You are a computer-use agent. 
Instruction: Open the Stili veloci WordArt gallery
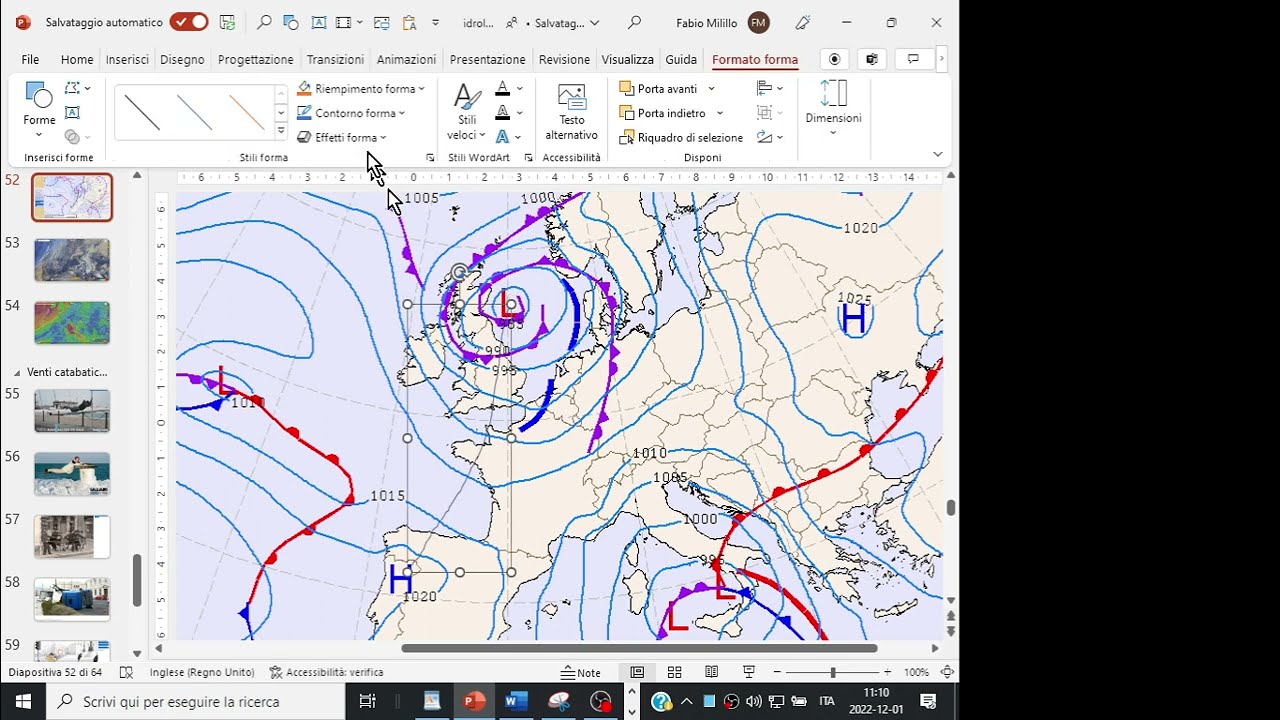[466, 112]
